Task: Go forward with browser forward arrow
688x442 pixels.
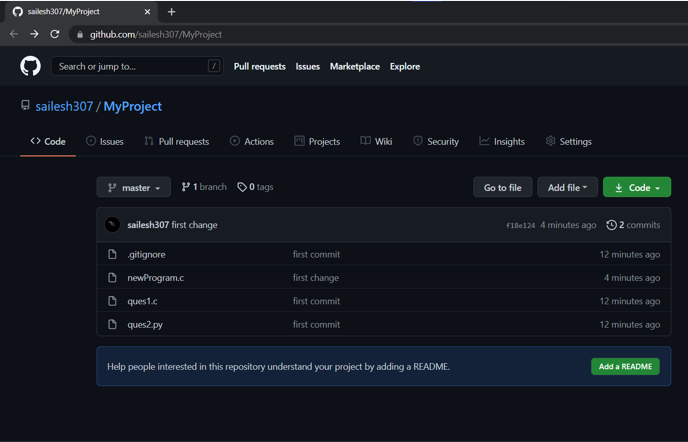Action: pyautogui.click(x=34, y=34)
